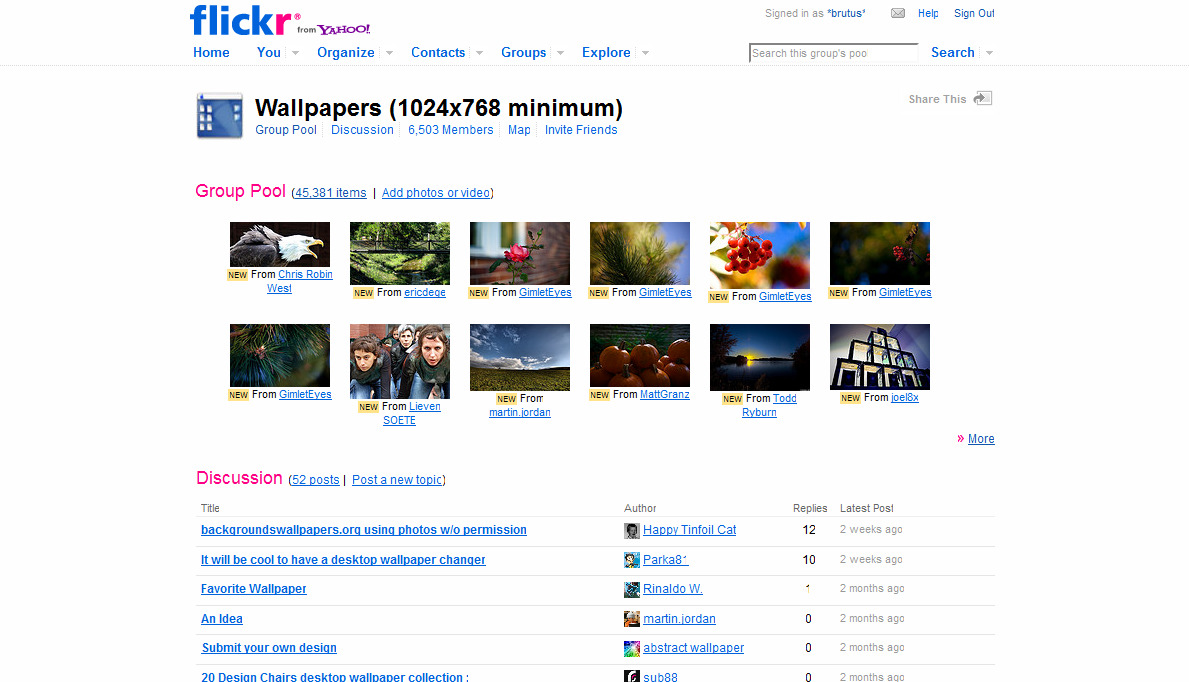Click the Wallpapers group icon

point(220,115)
